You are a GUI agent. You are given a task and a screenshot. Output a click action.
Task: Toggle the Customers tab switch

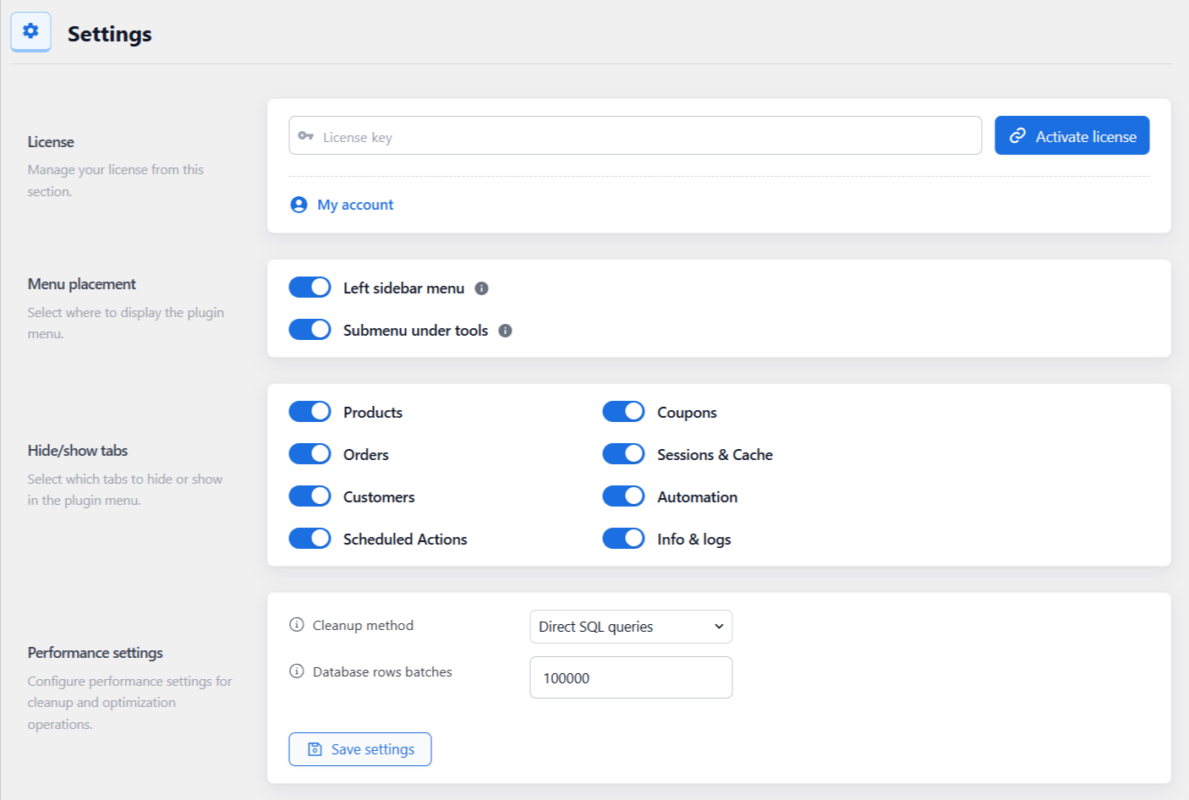coord(310,497)
